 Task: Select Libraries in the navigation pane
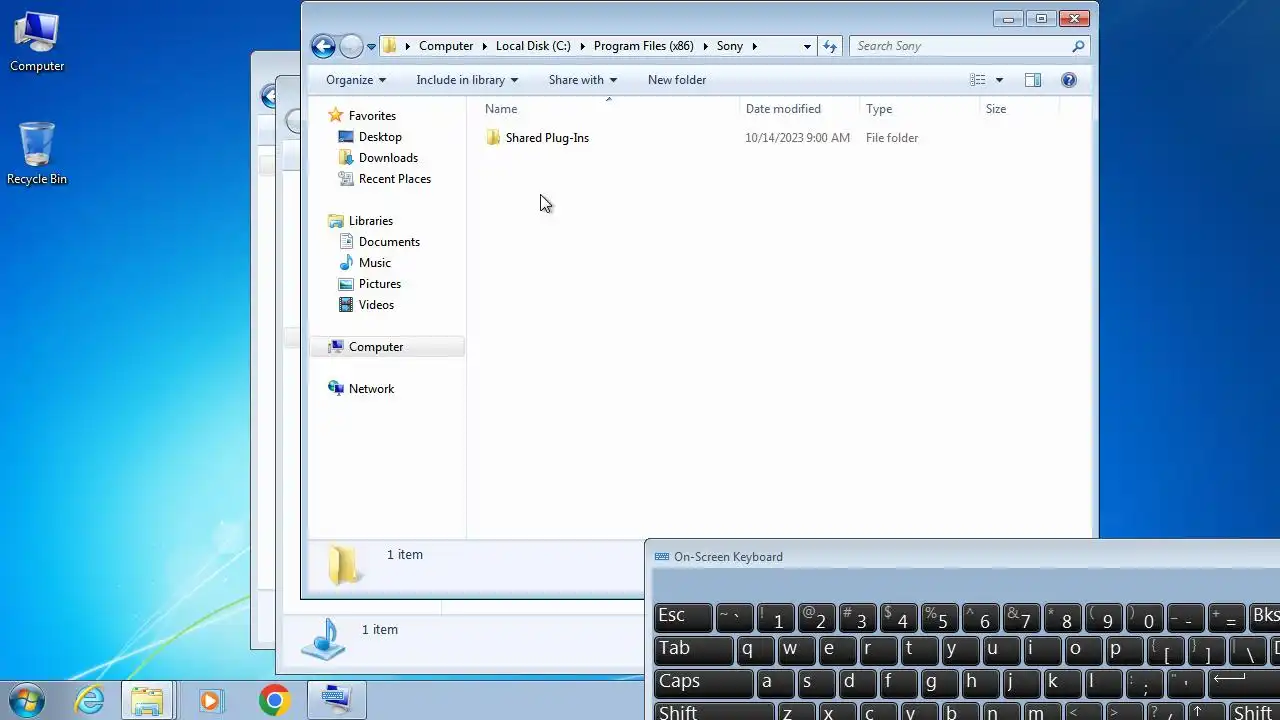pos(370,221)
